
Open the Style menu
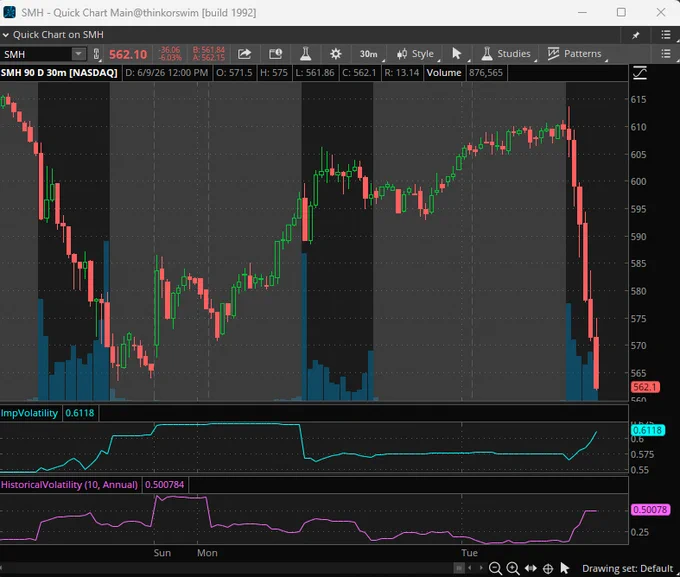point(416,54)
